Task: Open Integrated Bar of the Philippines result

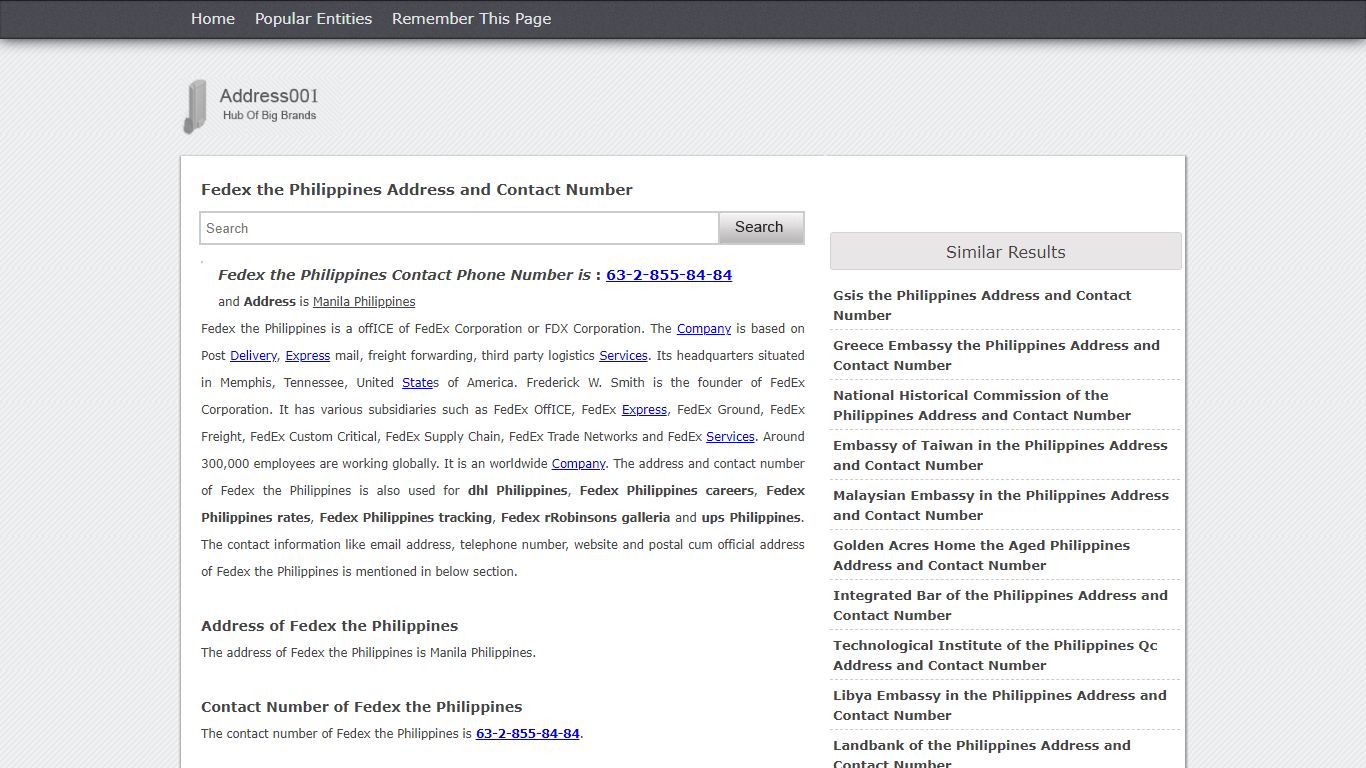Action: (1000, 605)
